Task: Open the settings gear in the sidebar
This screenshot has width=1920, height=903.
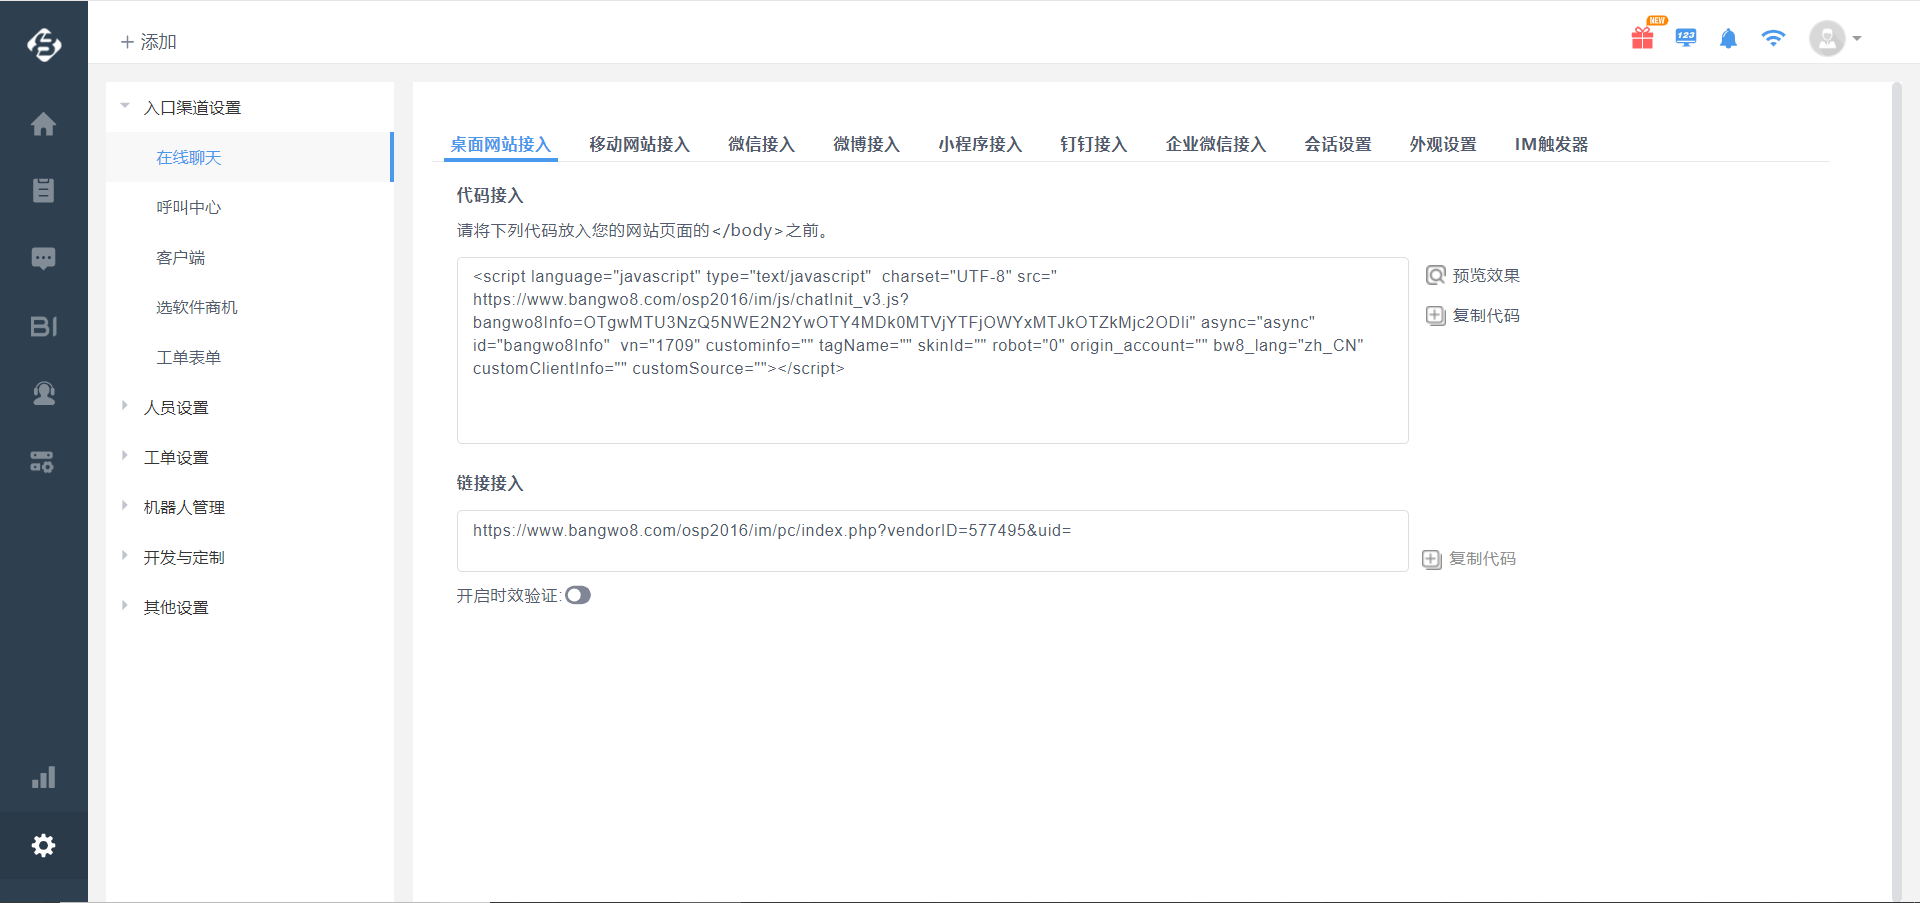Action: [43, 845]
